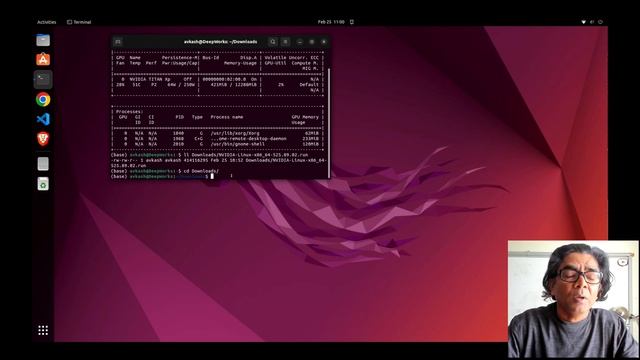
Task: Open the network indicator in the top bar
Action: 584,22
